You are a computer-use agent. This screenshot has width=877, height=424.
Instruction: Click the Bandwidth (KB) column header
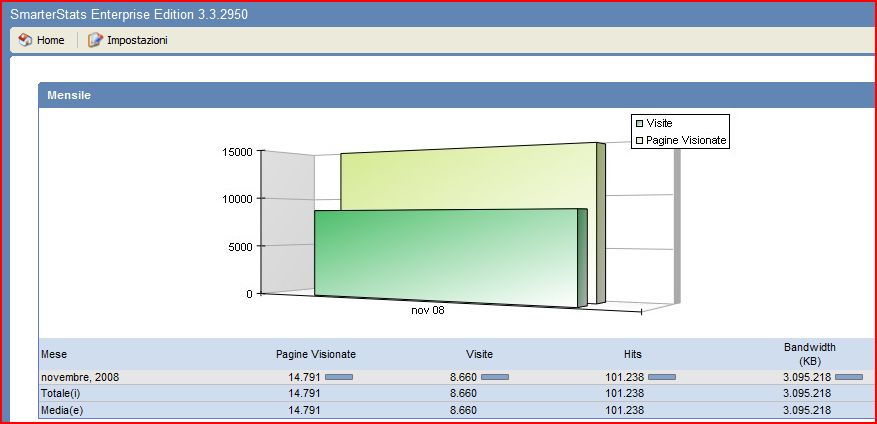[810, 354]
